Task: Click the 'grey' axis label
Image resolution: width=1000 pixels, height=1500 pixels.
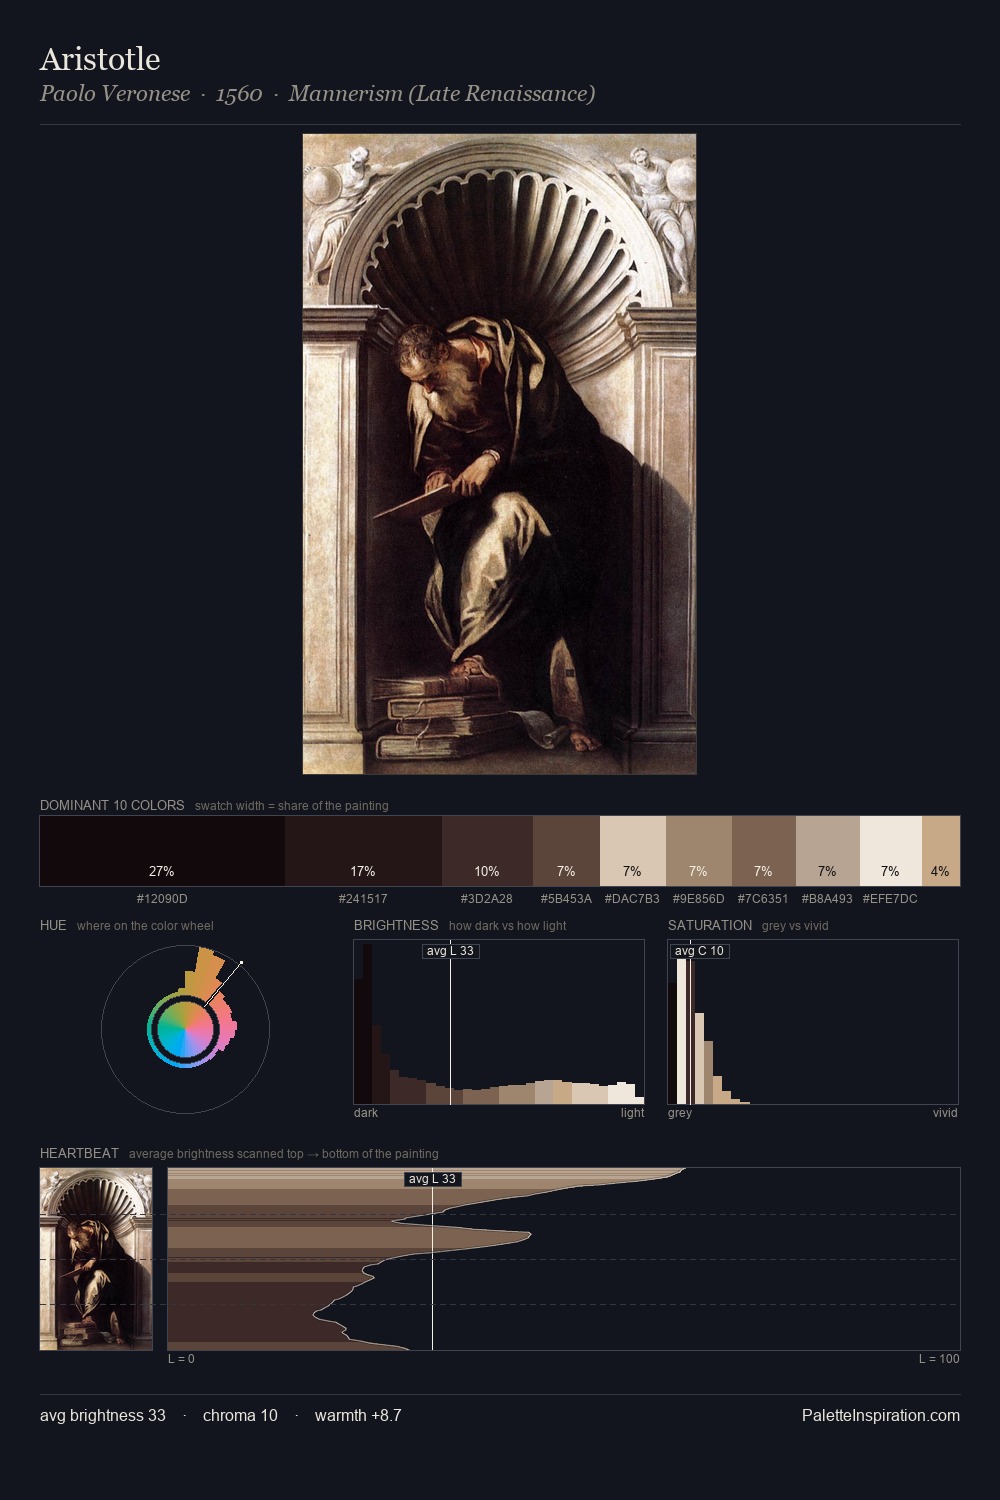Action: (x=680, y=1113)
